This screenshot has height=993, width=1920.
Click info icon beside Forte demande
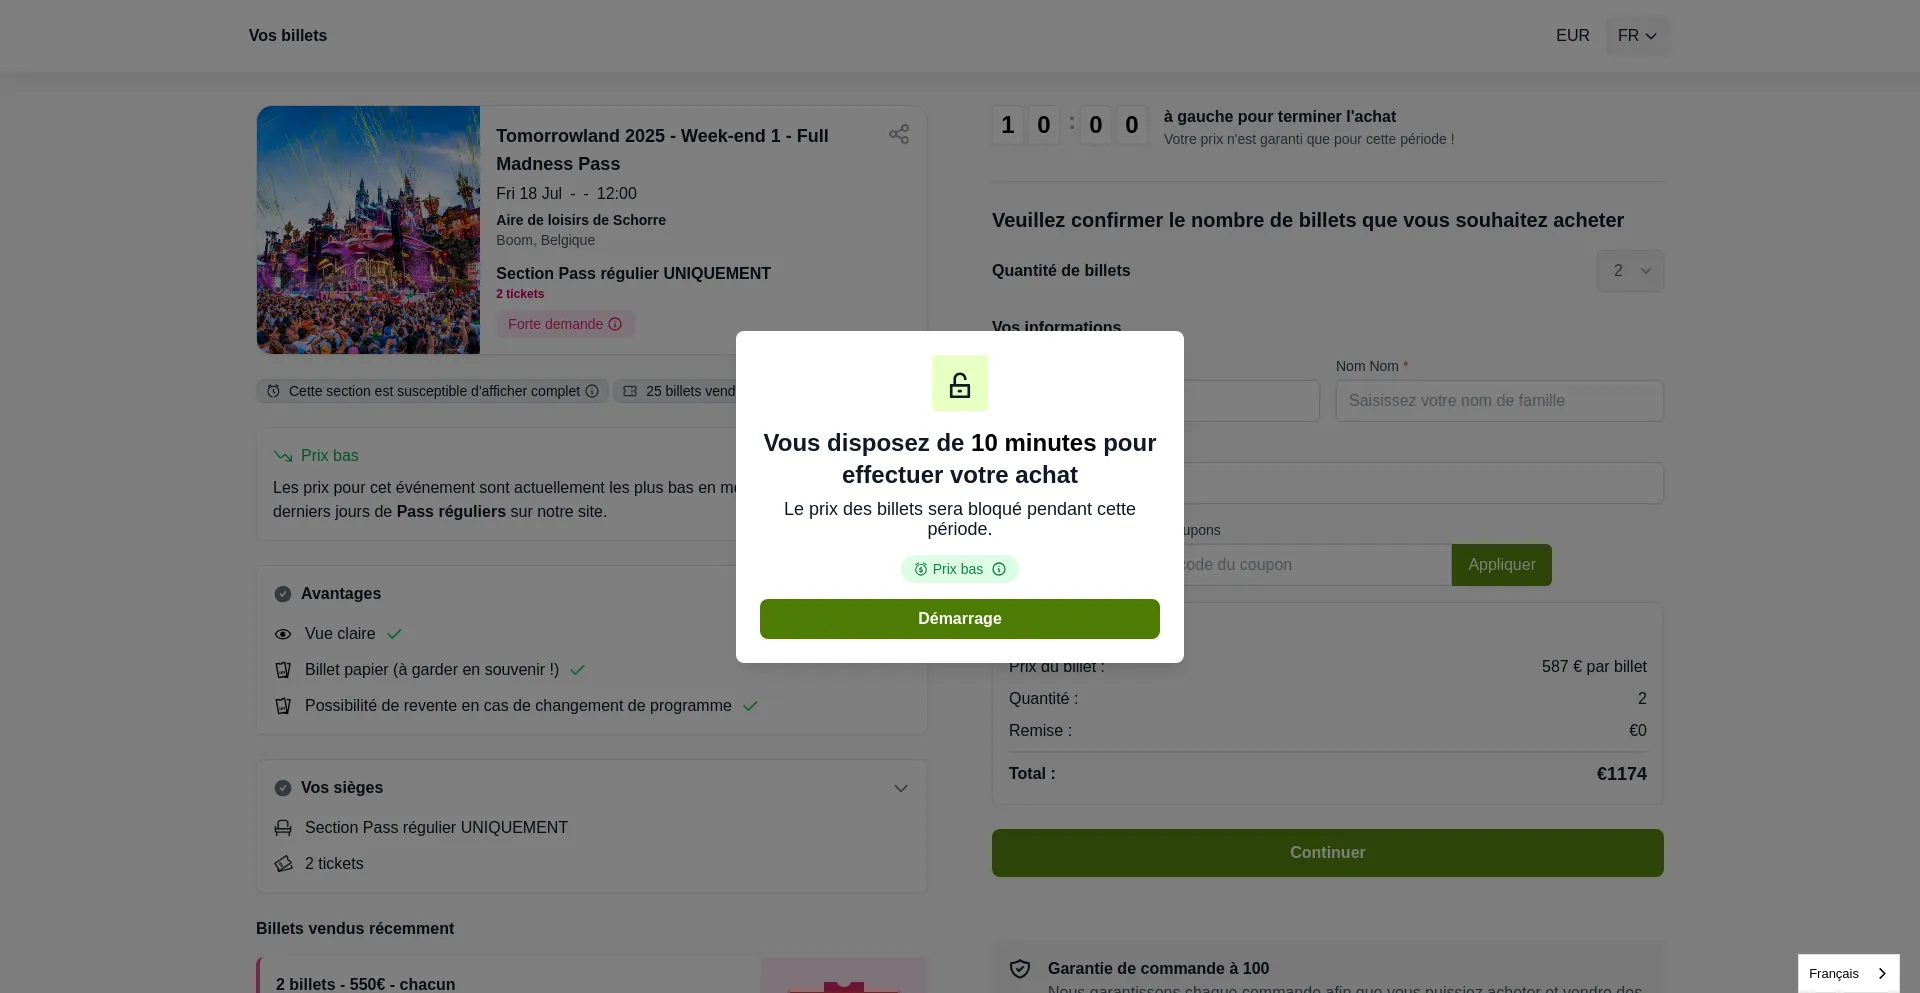[x=615, y=324]
